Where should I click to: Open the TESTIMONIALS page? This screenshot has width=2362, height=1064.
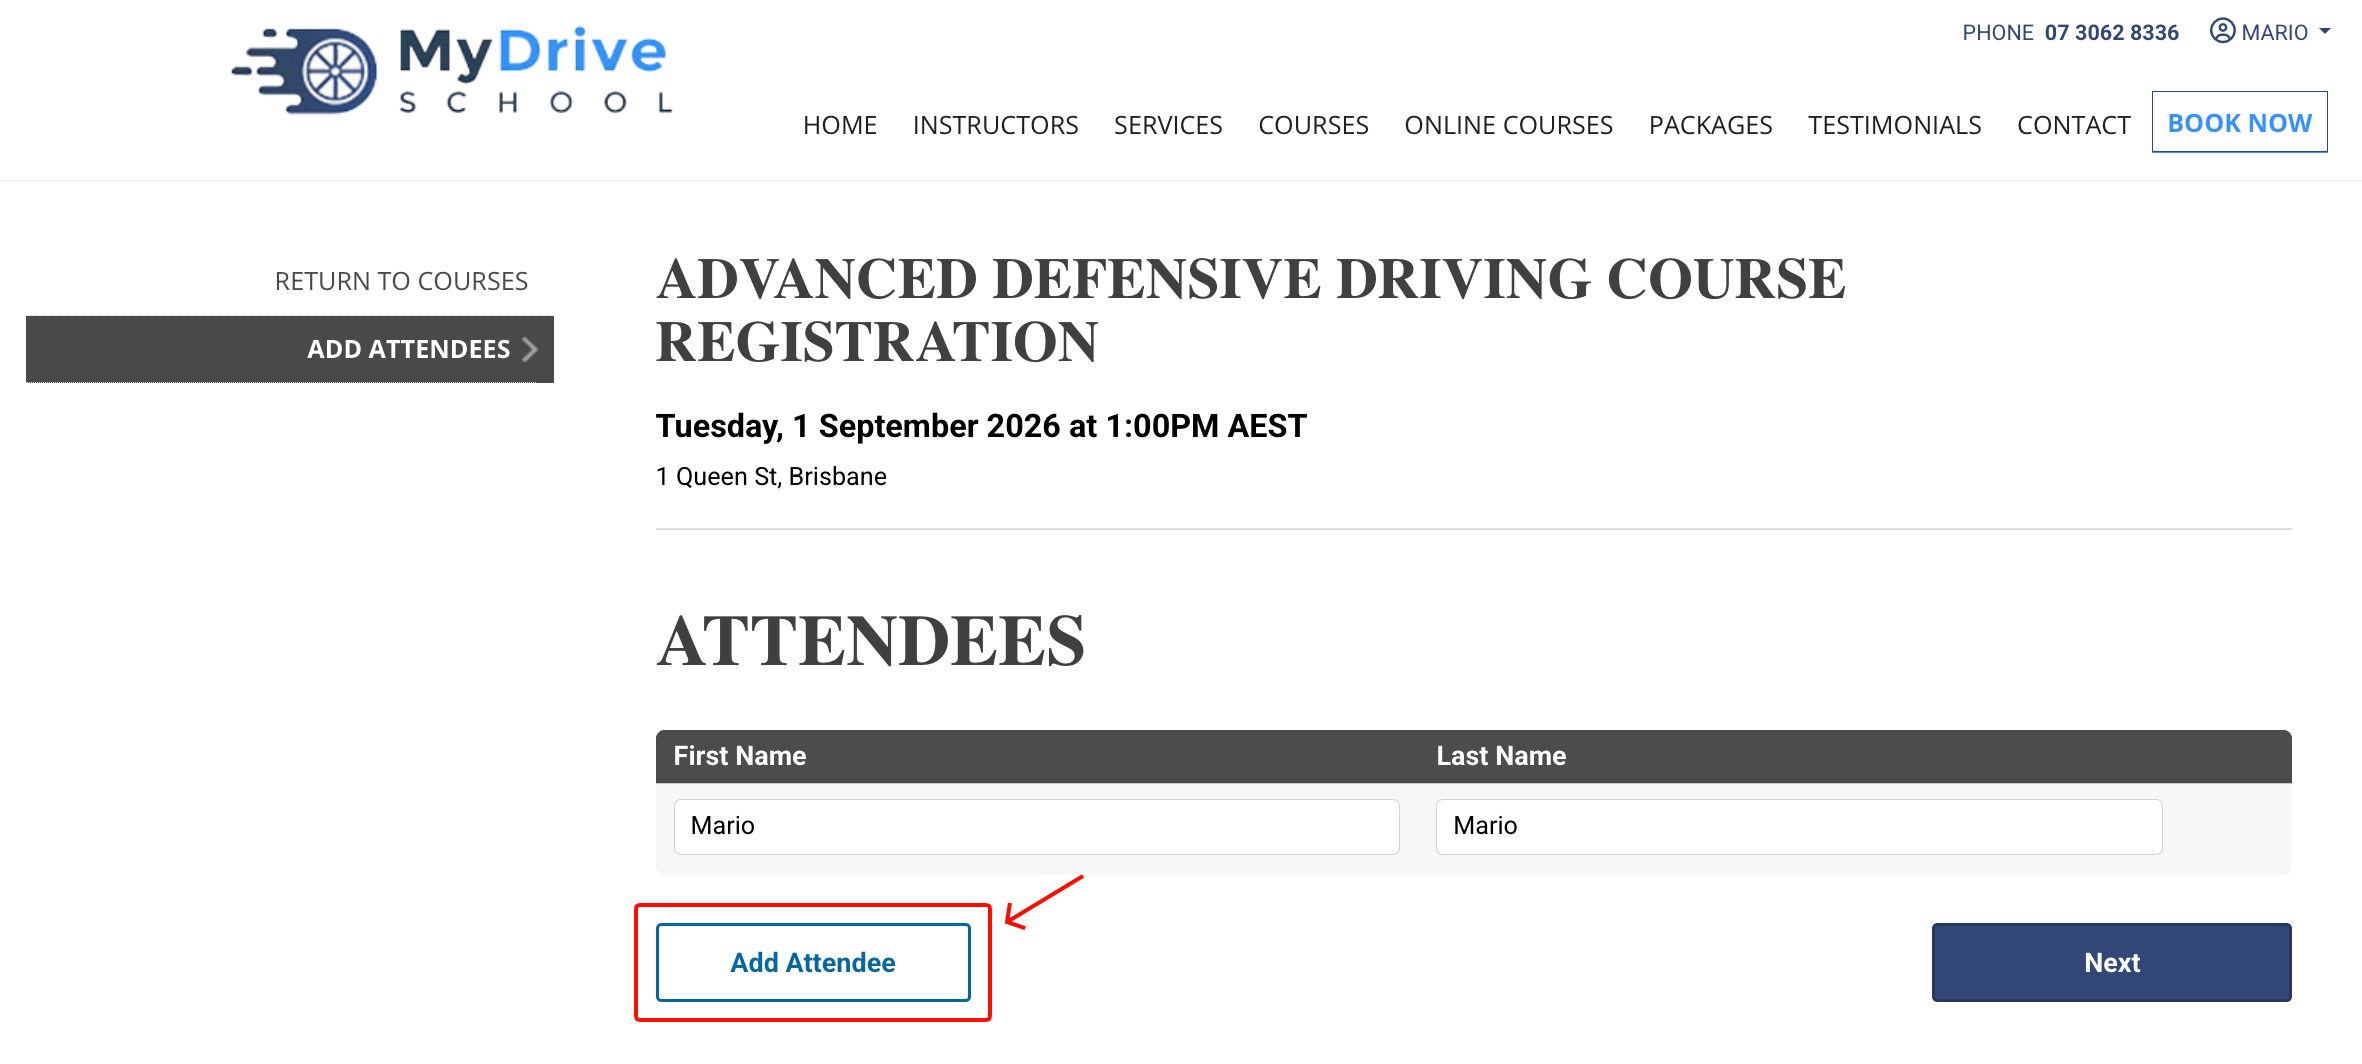1894,125
